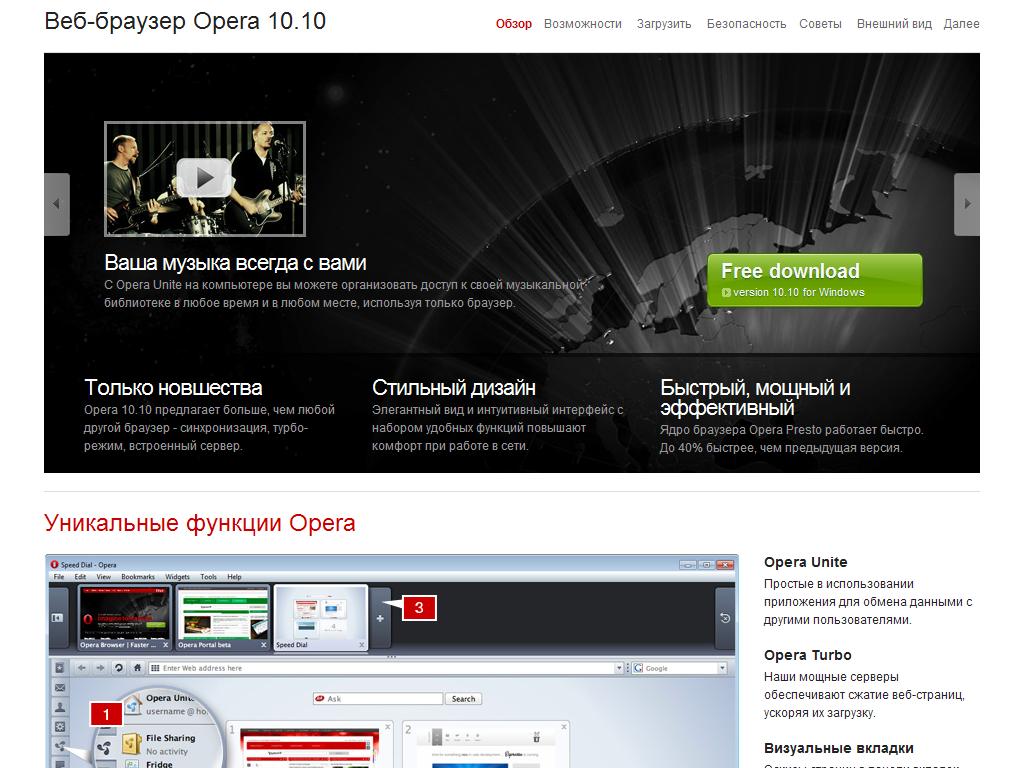
Task: Open the Возможности navigation tab
Action: click(x=582, y=24)
